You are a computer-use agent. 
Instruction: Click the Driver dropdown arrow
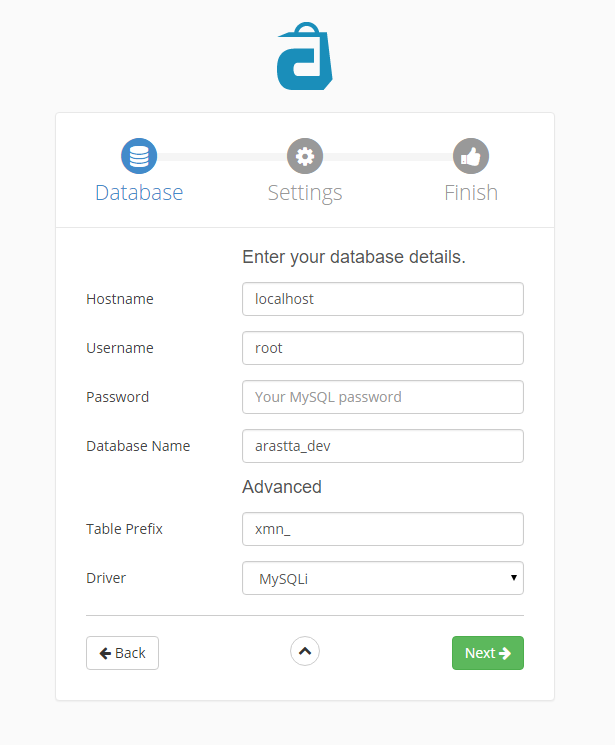coord(513,578)
